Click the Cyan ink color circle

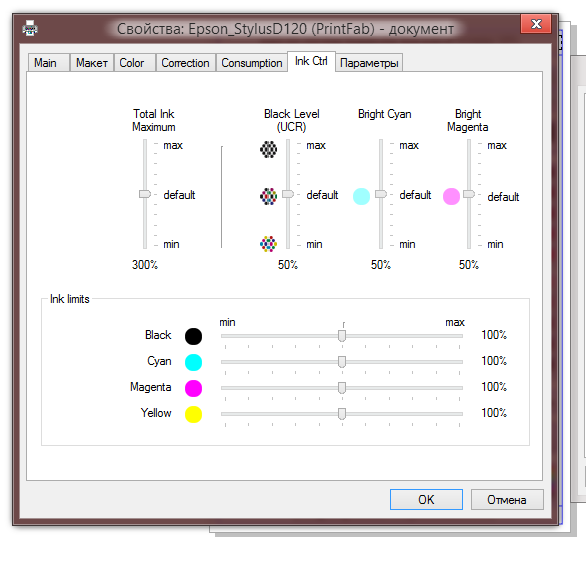[194, 362]
